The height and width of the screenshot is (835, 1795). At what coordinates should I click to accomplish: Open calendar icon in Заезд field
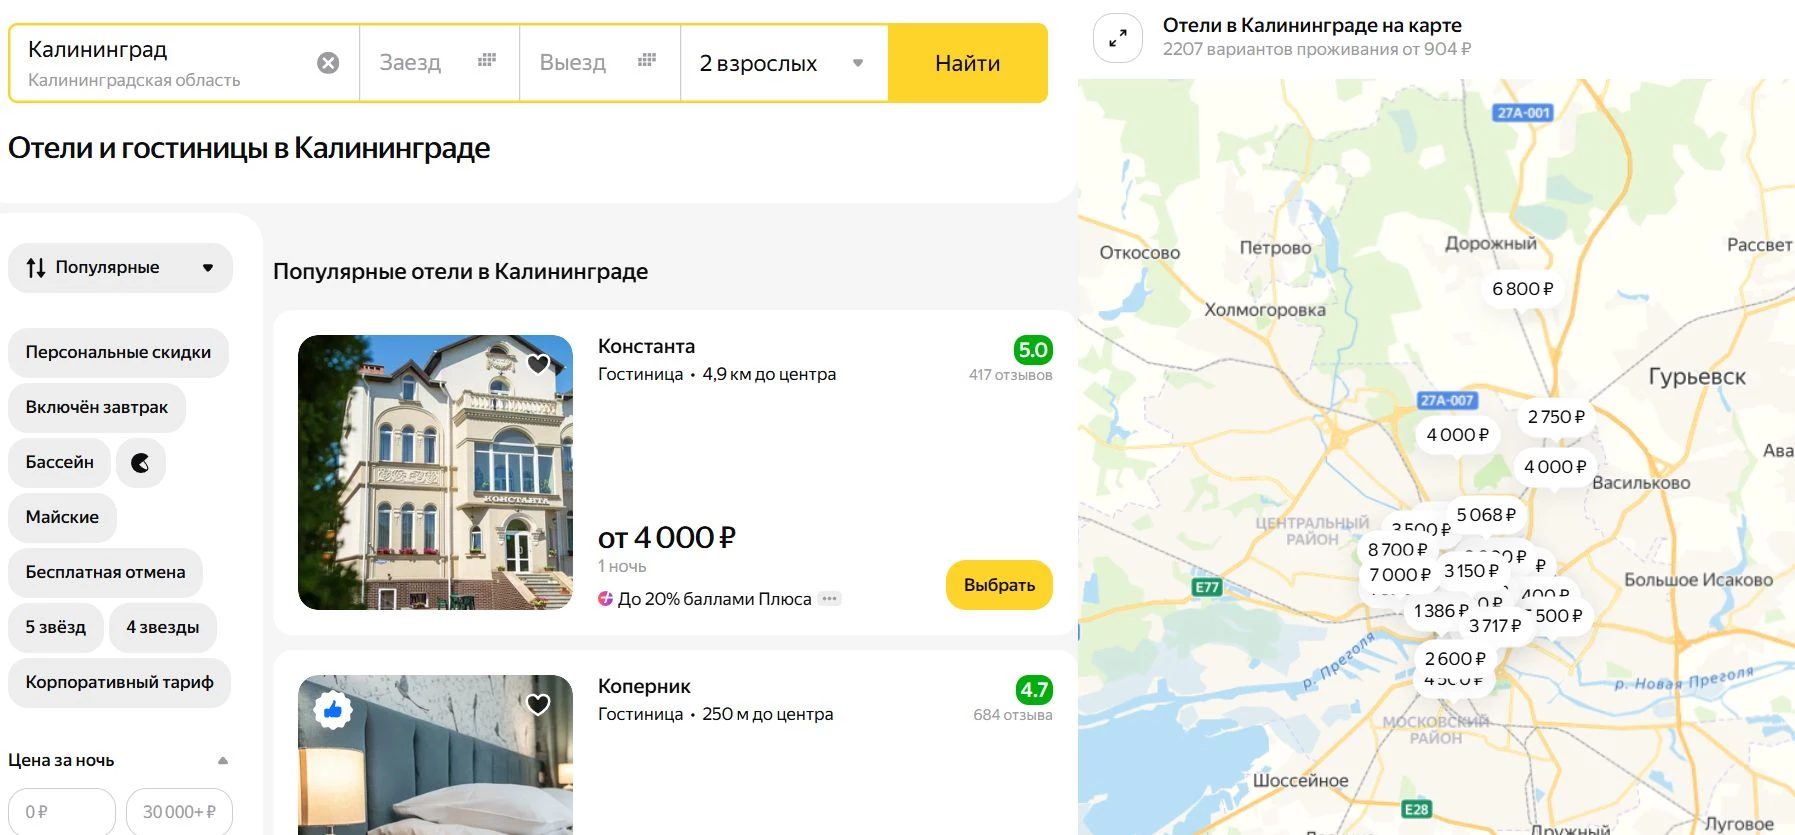click(487, 60)
